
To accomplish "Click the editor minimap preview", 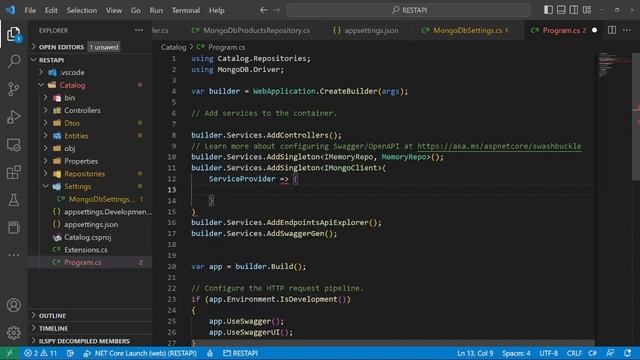I will click(x=614, y=65).
